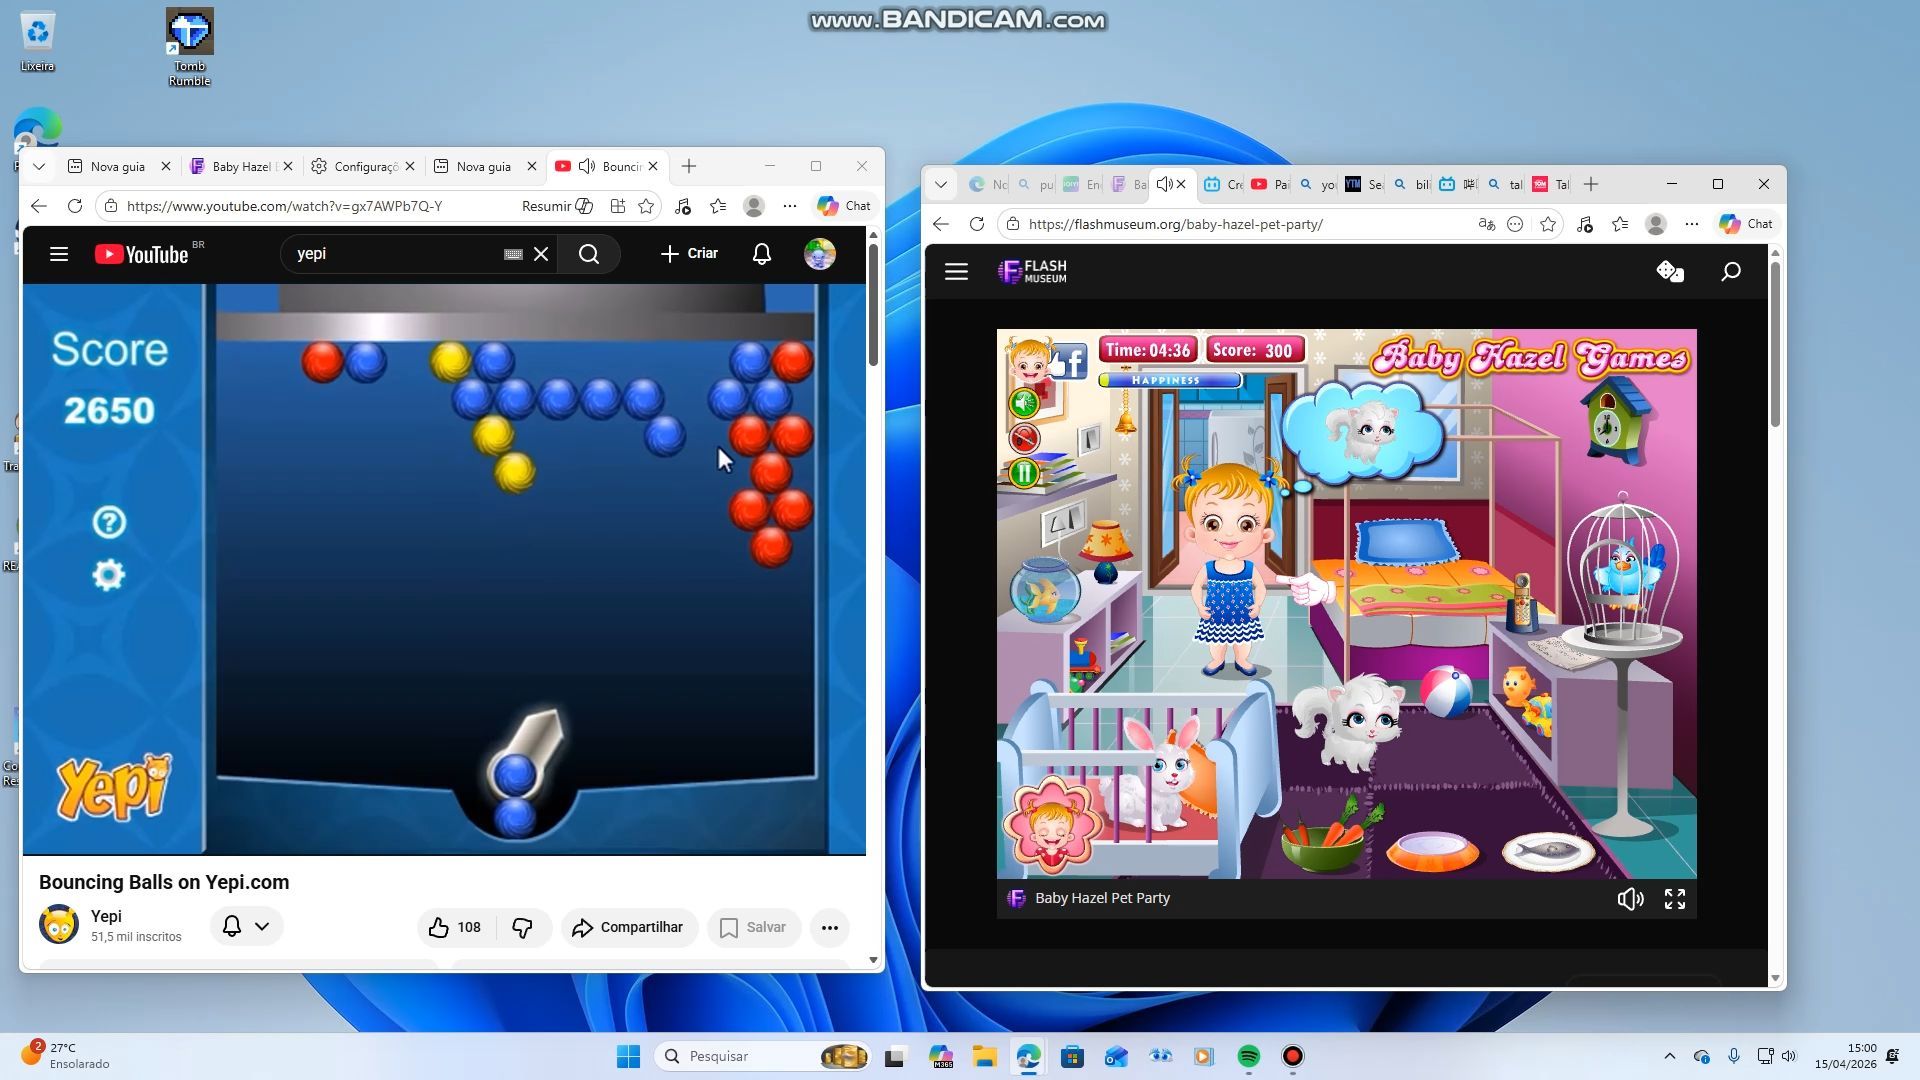Show hidden system tray icons chevron
Viewport: 1920px width, 1080px height.
(1669, 1056)
